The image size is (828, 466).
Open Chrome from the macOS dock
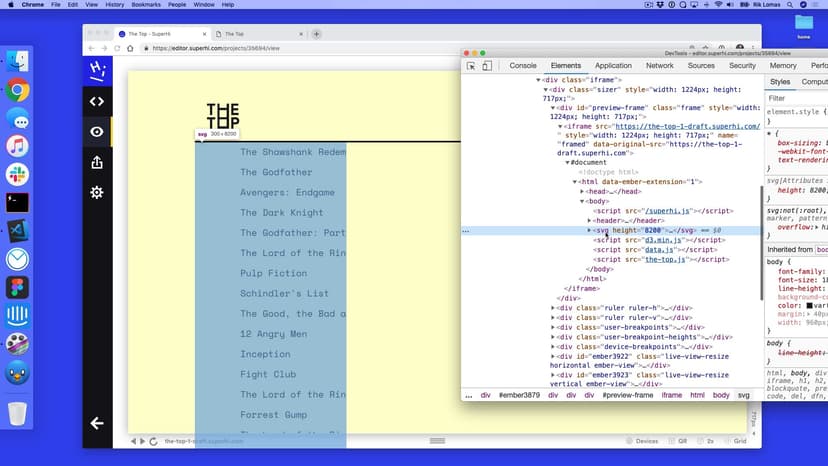pos(17,90)
